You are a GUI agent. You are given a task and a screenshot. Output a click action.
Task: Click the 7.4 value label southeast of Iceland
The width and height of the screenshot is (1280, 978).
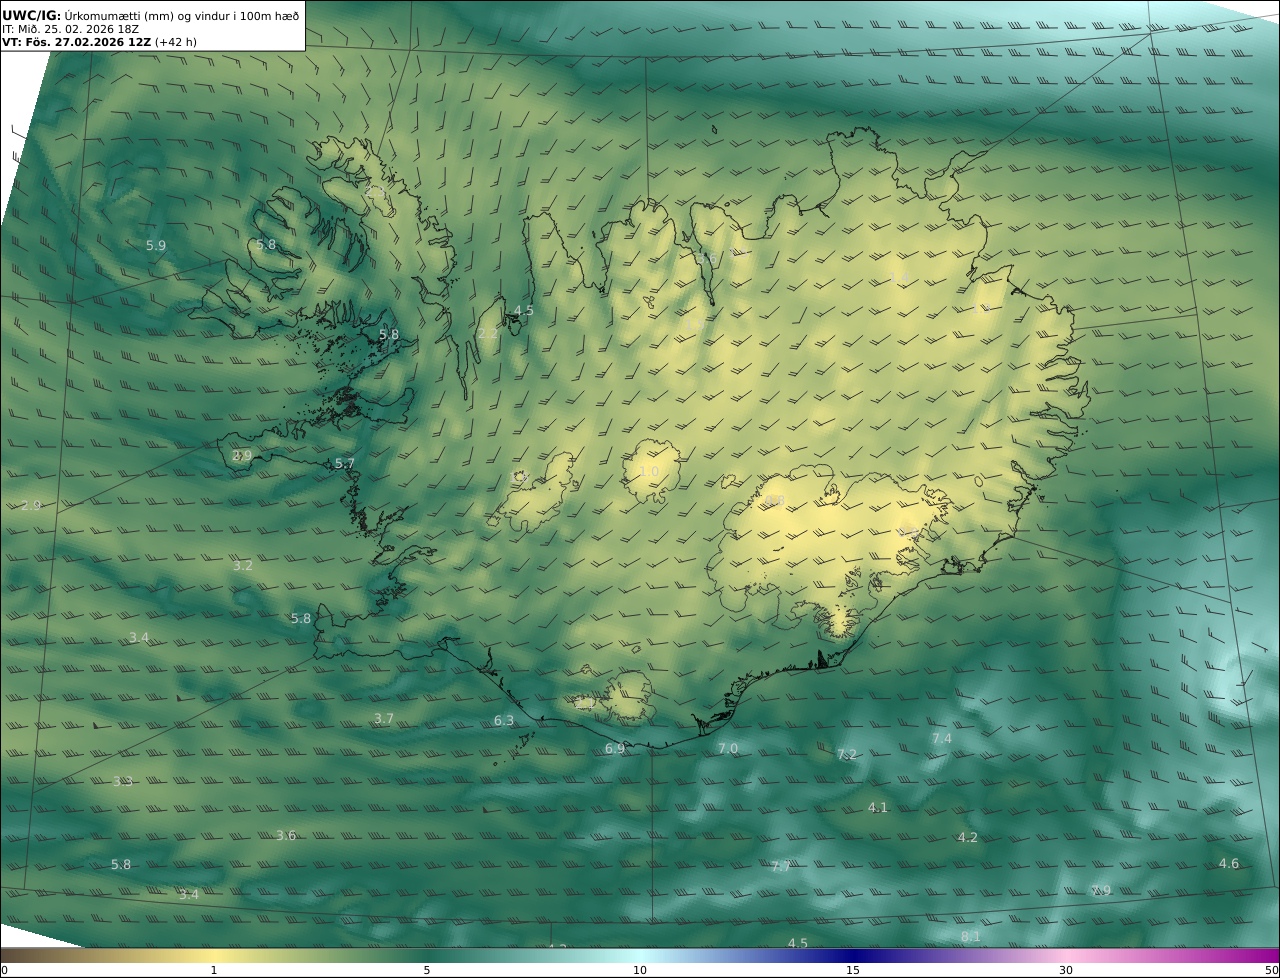tap(942, 739)
